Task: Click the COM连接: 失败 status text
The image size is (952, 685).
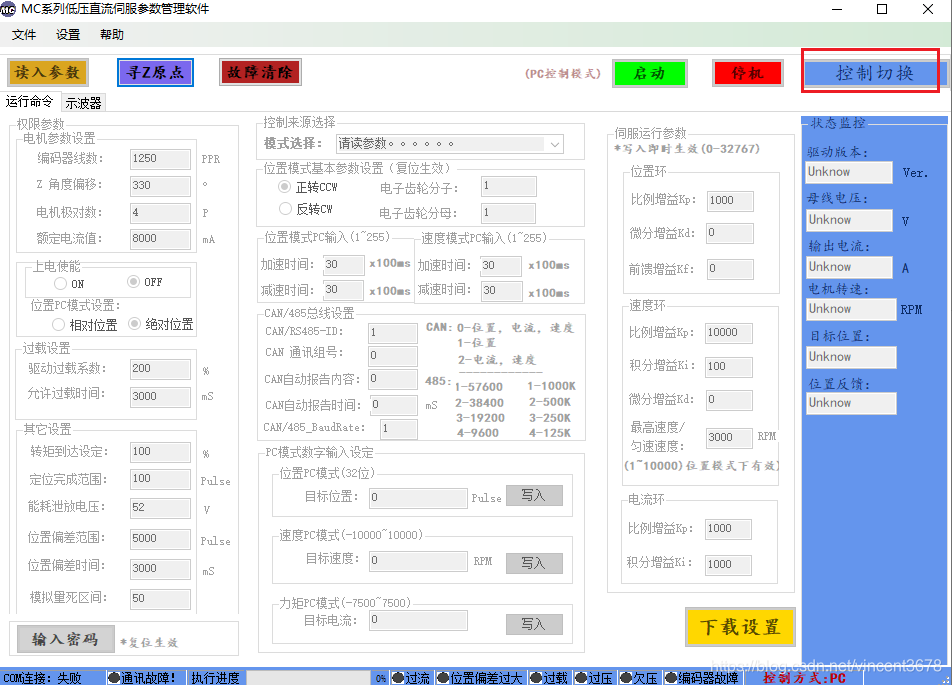Action: 42,678
